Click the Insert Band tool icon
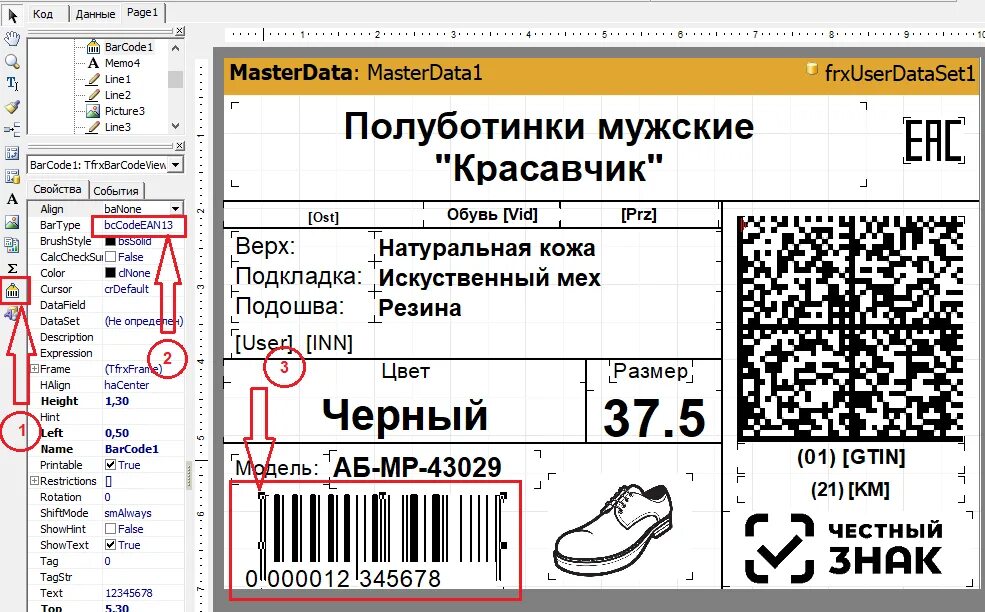The image size is (985, 612). [13, 129]
